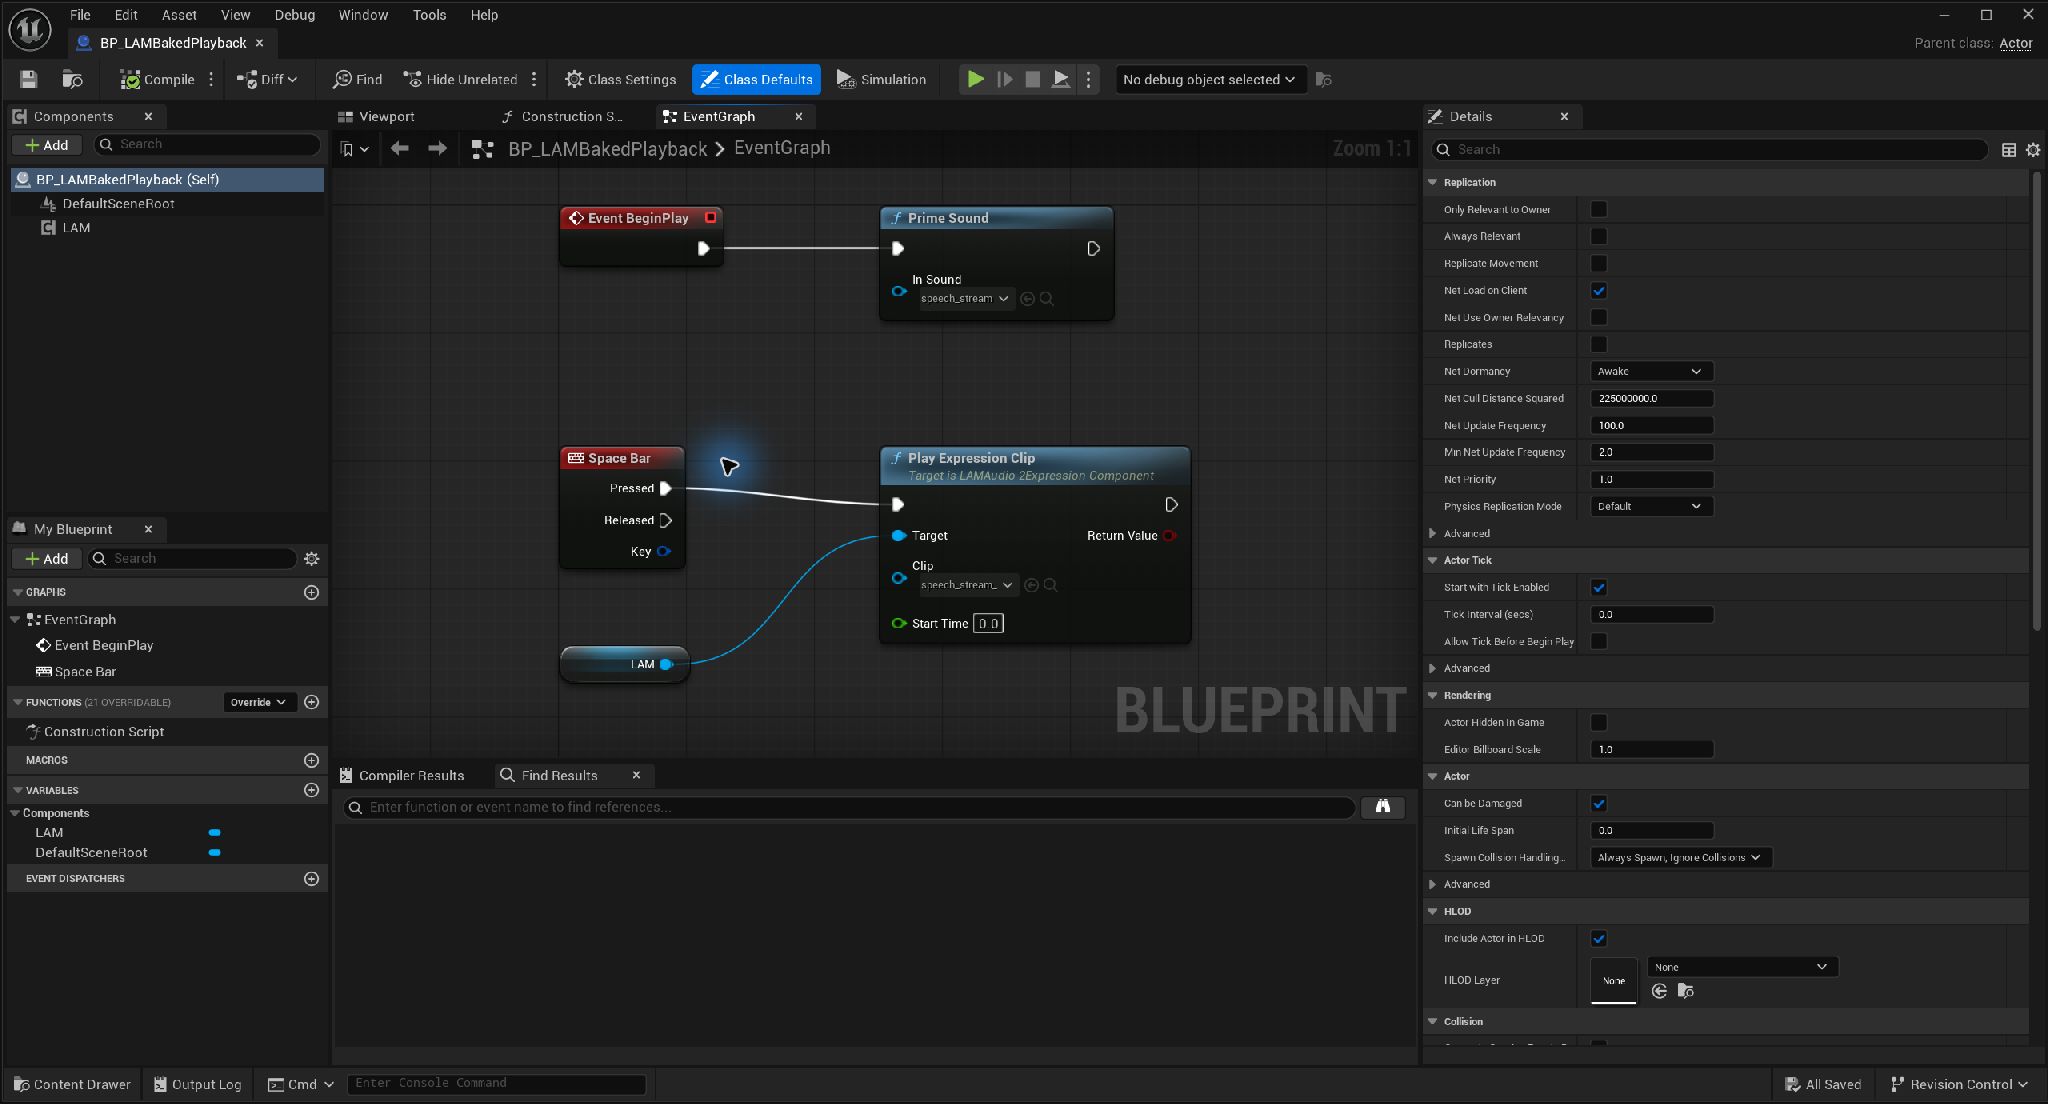Open Class Settings
This screenshot has width=2048, height=1104.
pyautogui.click(x=620, y=79)
